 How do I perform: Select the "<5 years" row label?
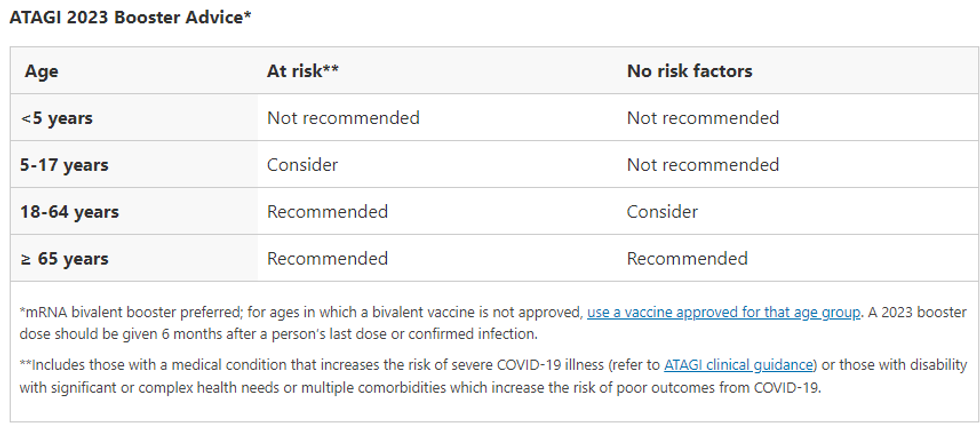coord(56,118)
